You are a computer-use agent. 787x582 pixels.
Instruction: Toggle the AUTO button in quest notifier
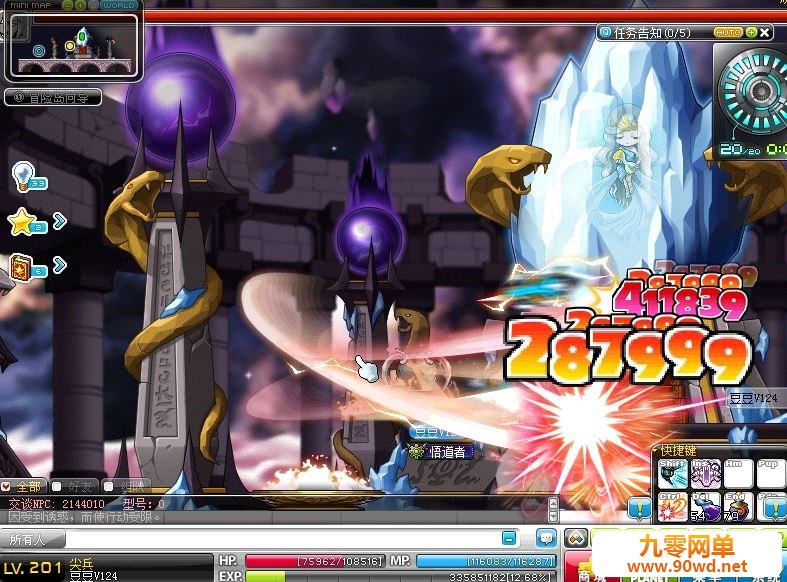click(728, 33)
